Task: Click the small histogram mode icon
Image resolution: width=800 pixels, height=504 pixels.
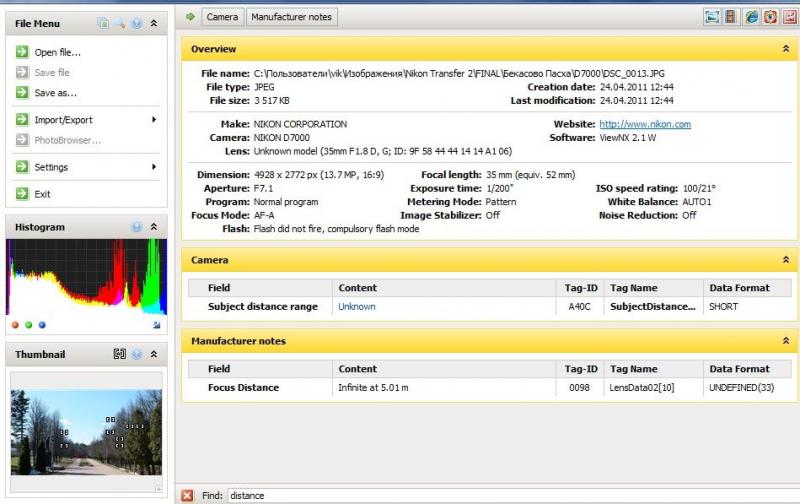Action: point(157,325)
